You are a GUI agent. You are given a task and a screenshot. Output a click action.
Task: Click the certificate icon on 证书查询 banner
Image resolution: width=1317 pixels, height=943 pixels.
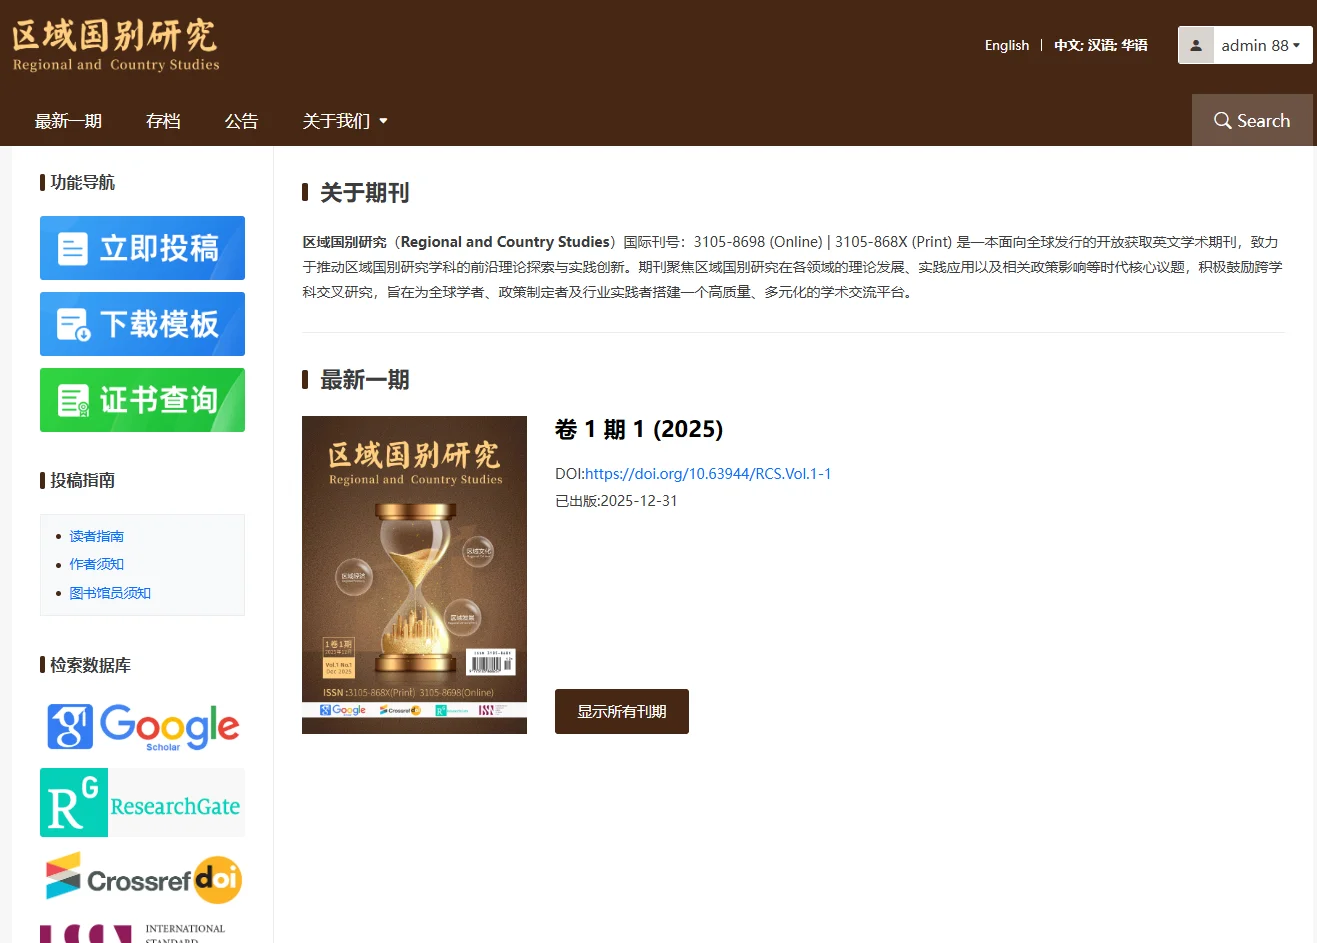pyautogui.click(x=73, y=400)
